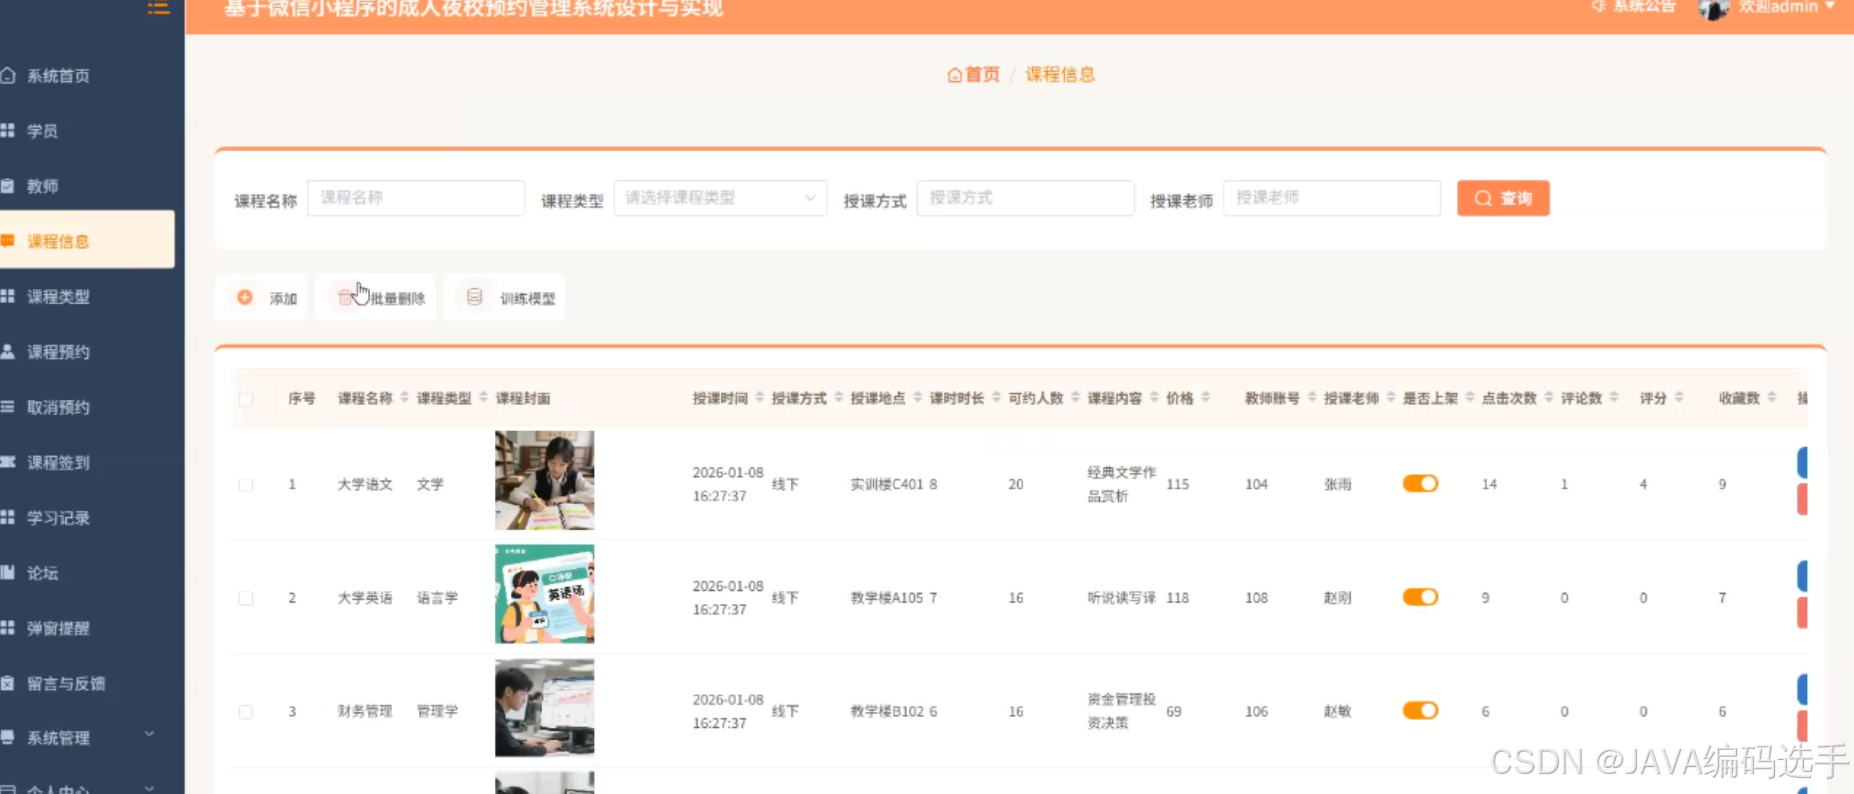Open the 欢迎admin user dropdown
This screenshot has height=794, width=1854.
[1787, 7]
